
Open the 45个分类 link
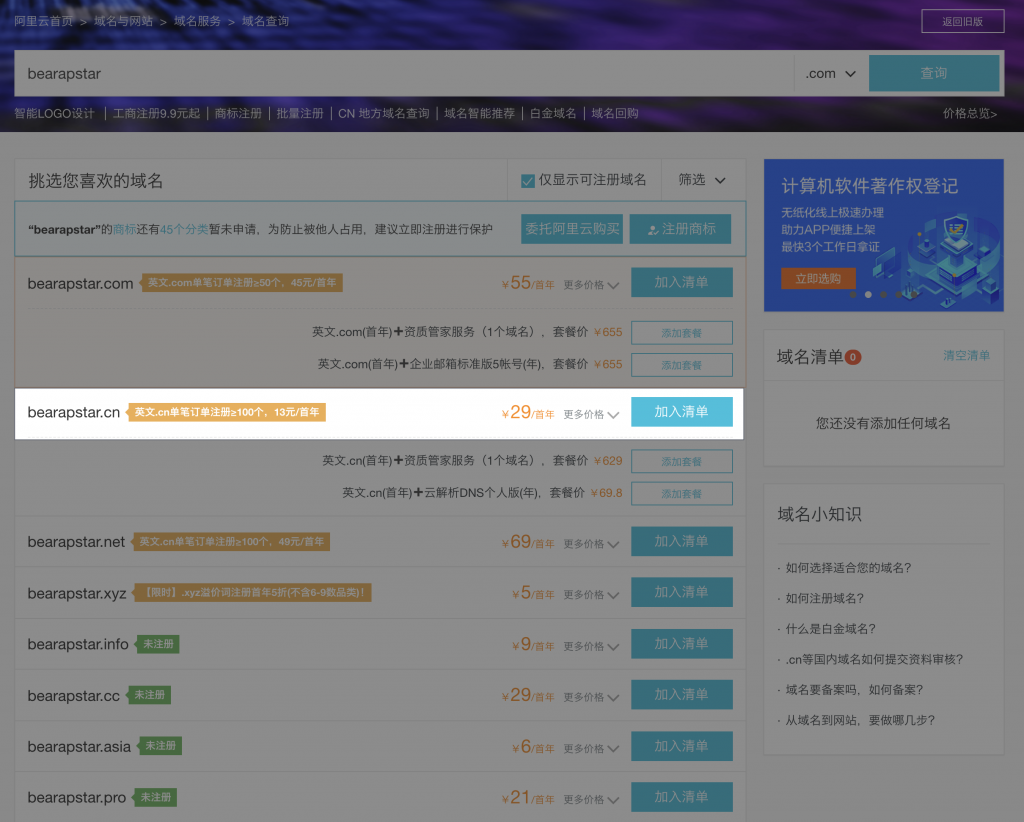coord(184,229)
